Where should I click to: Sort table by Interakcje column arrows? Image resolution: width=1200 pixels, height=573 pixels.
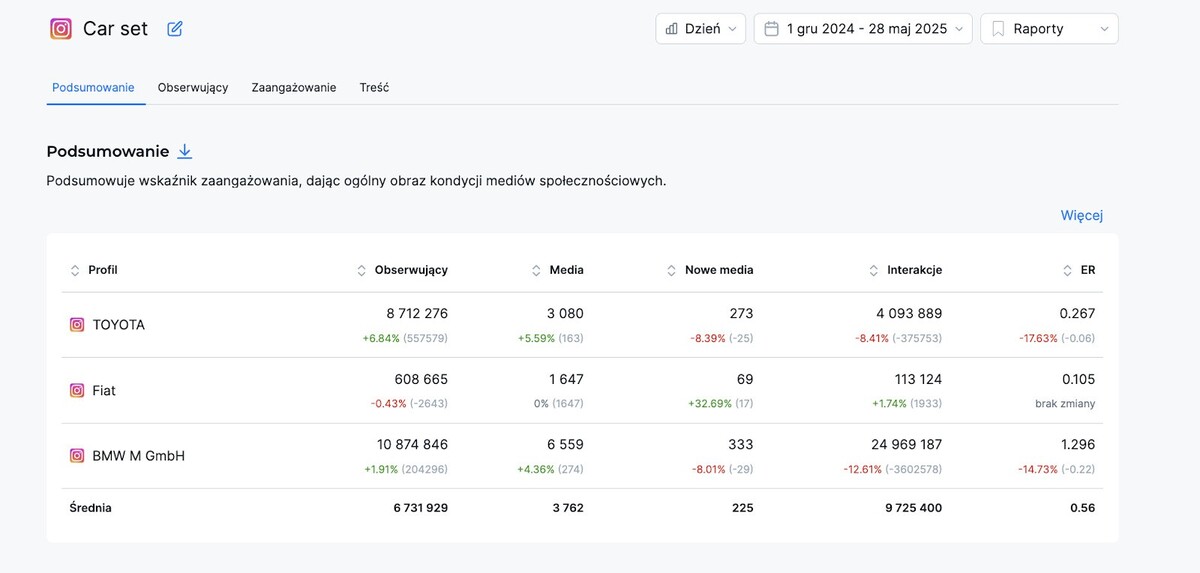[874, 270]
